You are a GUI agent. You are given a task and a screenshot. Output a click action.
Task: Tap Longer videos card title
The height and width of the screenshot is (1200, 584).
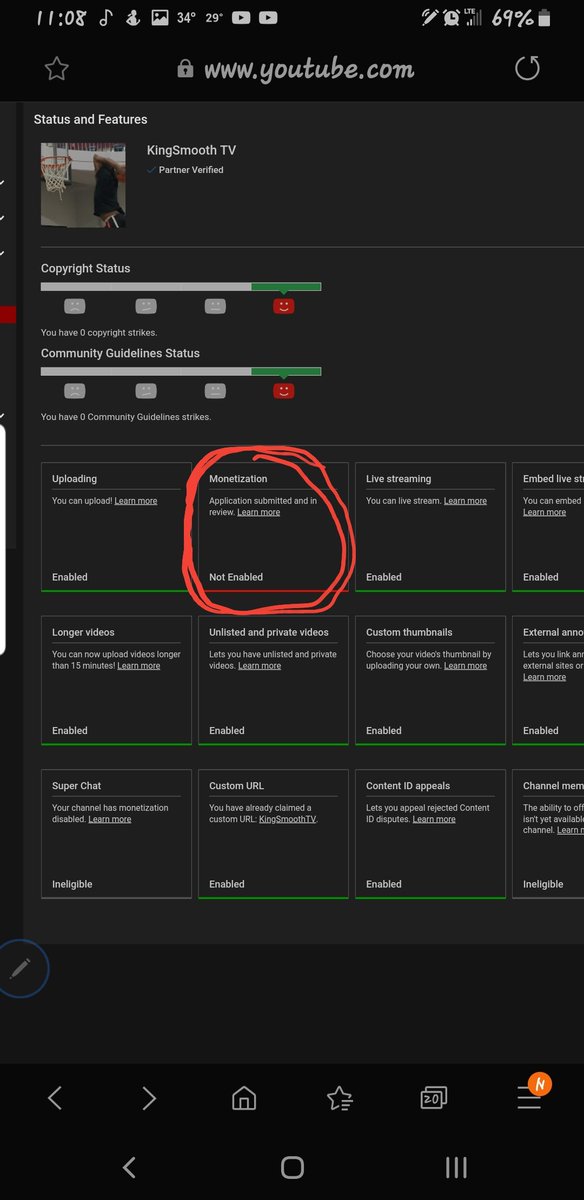(x=83, y=632)
